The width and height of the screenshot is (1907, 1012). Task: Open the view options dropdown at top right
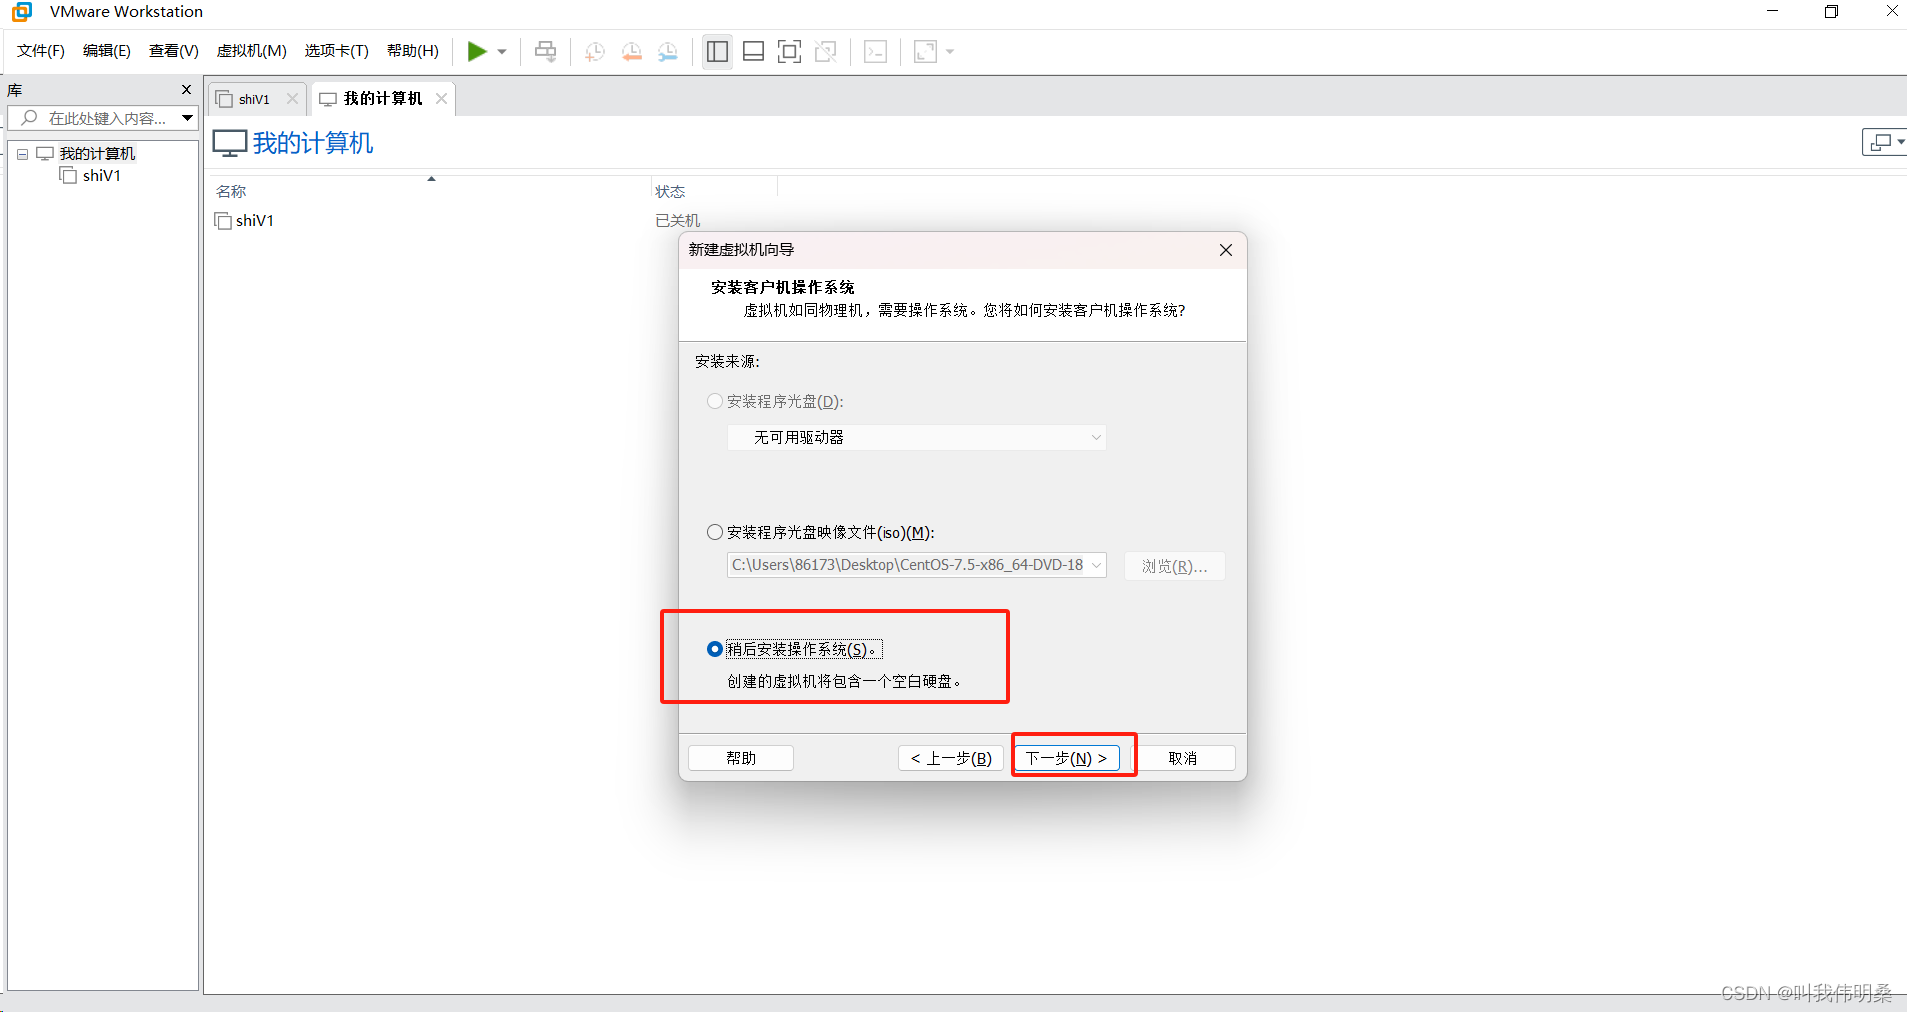(x=1885, y=143)
